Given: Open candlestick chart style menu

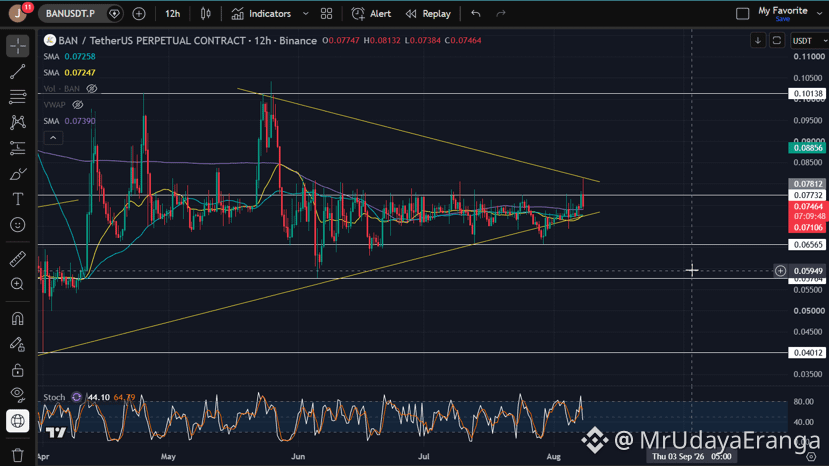Looking at the screenshot, I should point(206,14).
